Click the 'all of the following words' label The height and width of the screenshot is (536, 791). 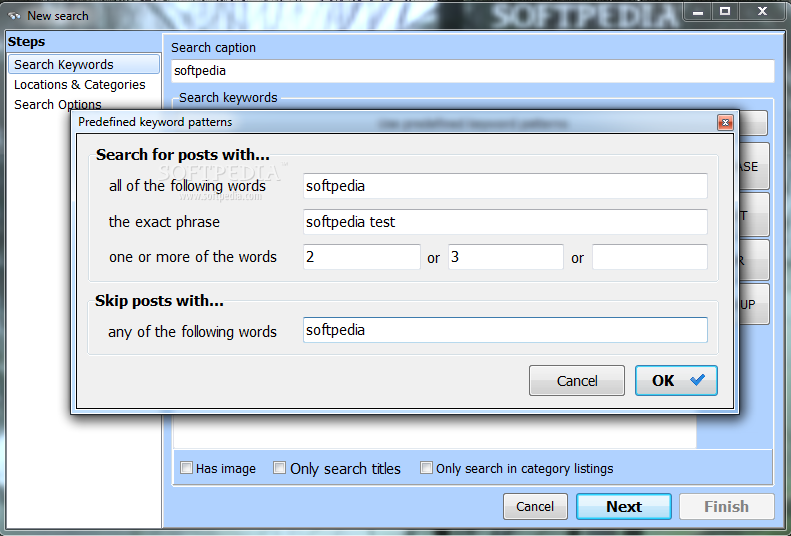point(187,186)
